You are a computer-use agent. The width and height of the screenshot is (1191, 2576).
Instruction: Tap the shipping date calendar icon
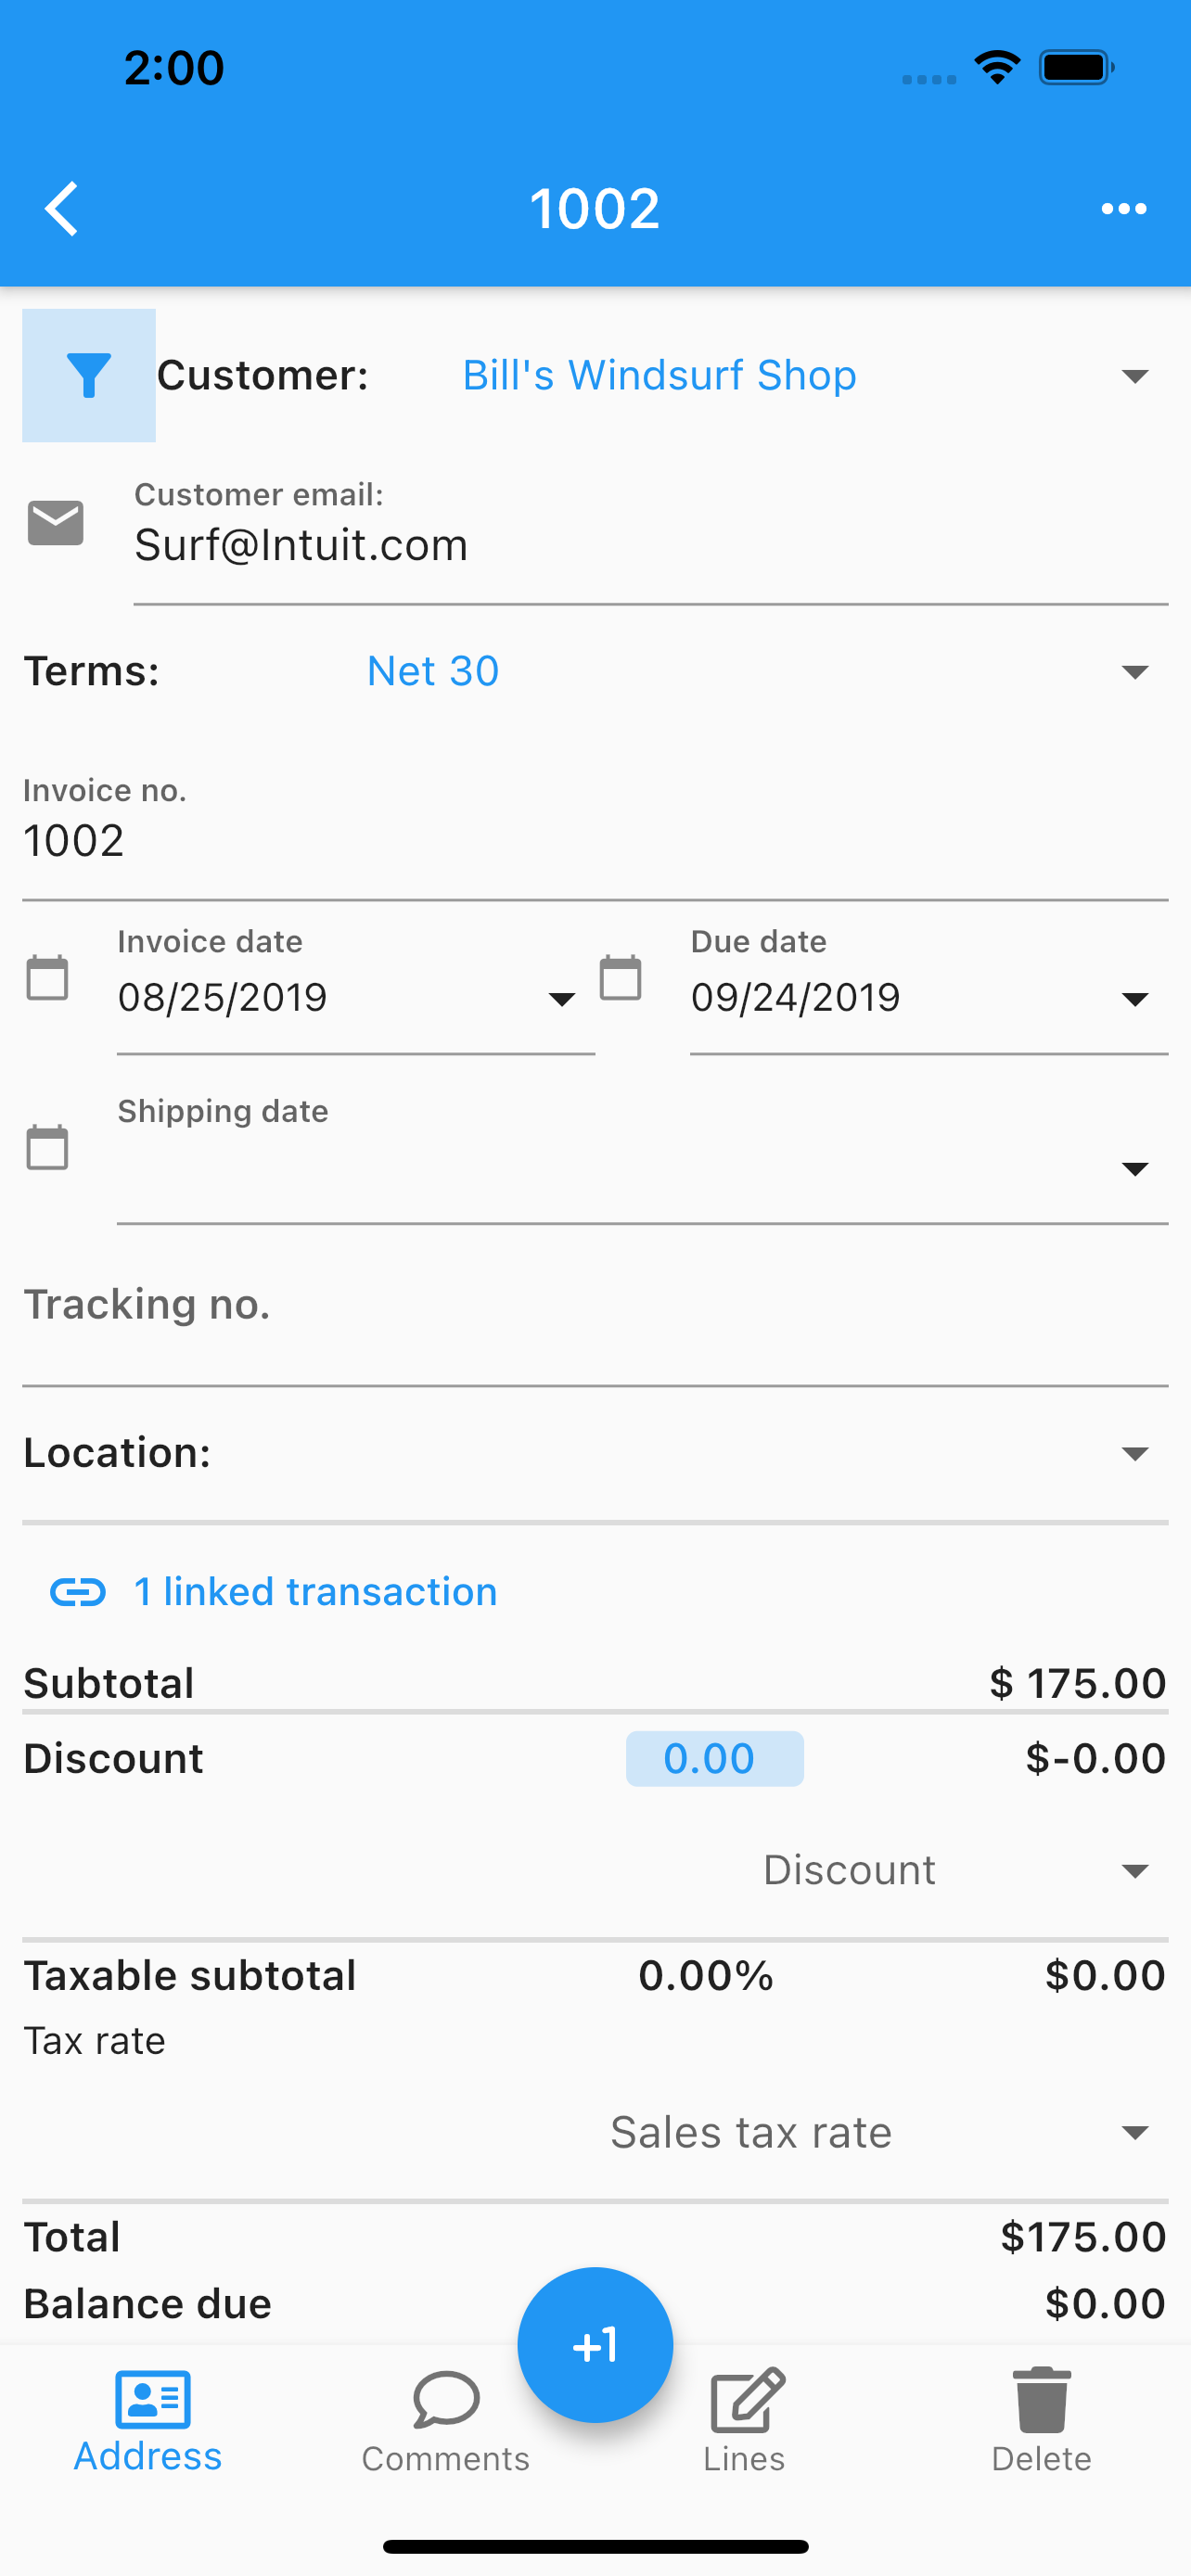47,1147
